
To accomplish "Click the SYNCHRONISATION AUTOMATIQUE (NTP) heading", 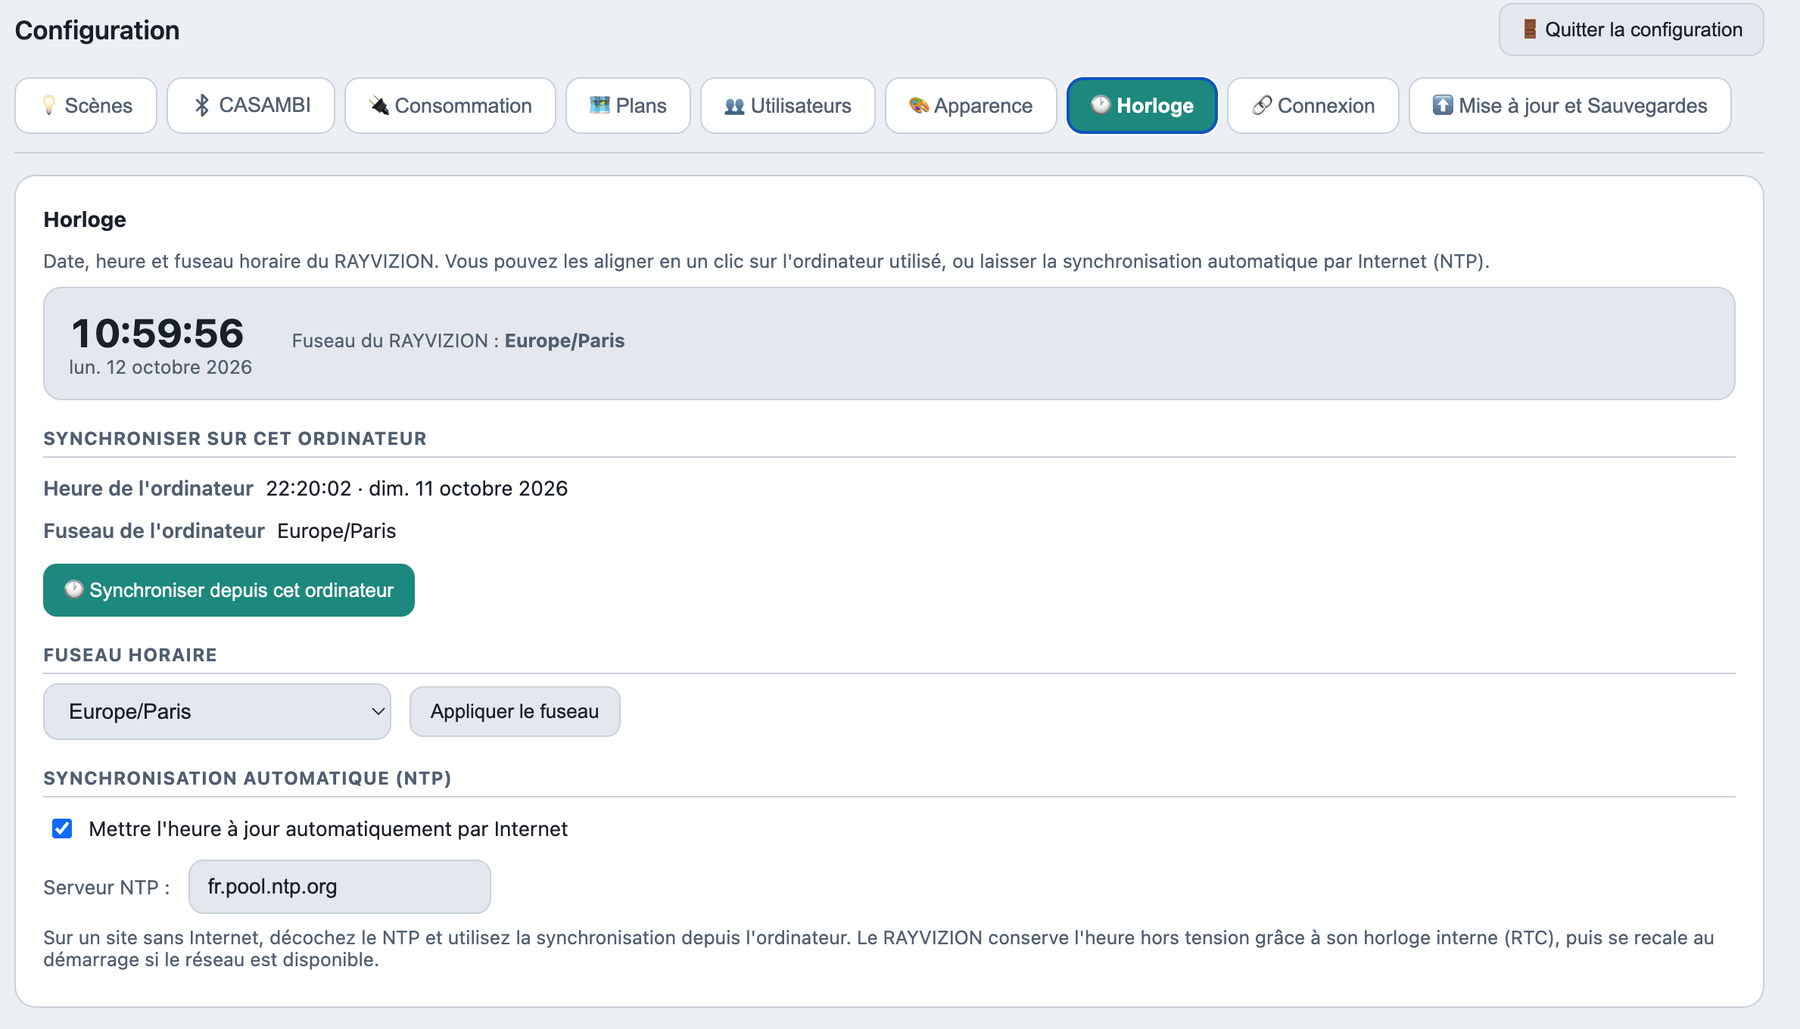I will 247,779.
